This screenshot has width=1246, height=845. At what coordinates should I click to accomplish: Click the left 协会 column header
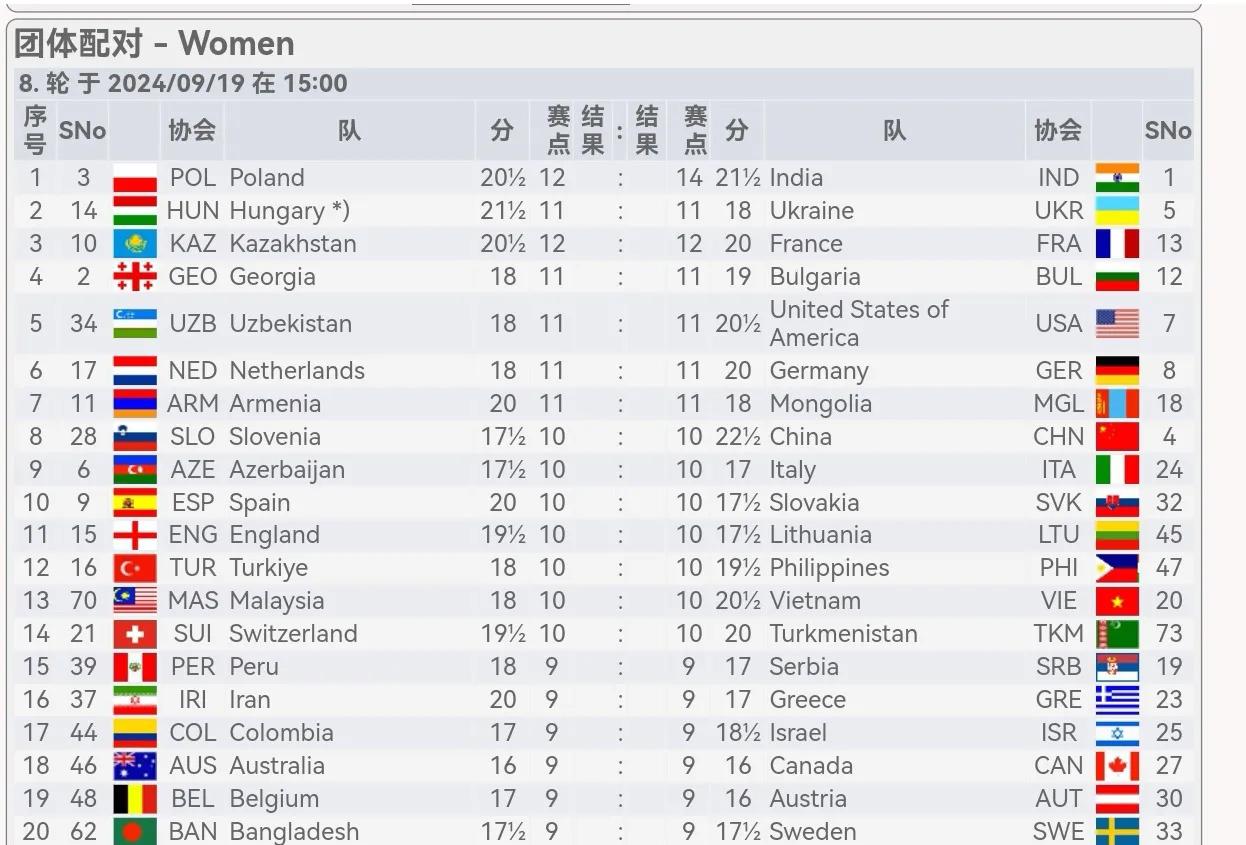(x=192, y=130)
